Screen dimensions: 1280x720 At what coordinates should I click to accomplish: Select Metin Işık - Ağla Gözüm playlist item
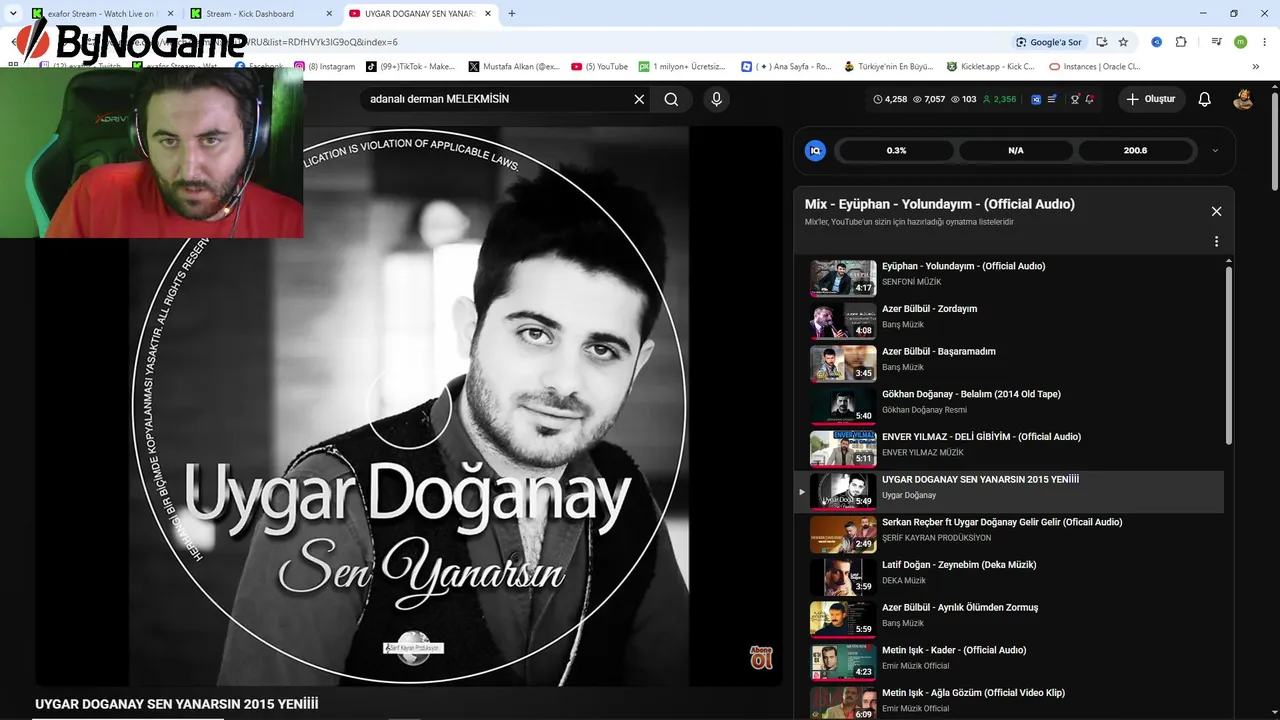1010,703
